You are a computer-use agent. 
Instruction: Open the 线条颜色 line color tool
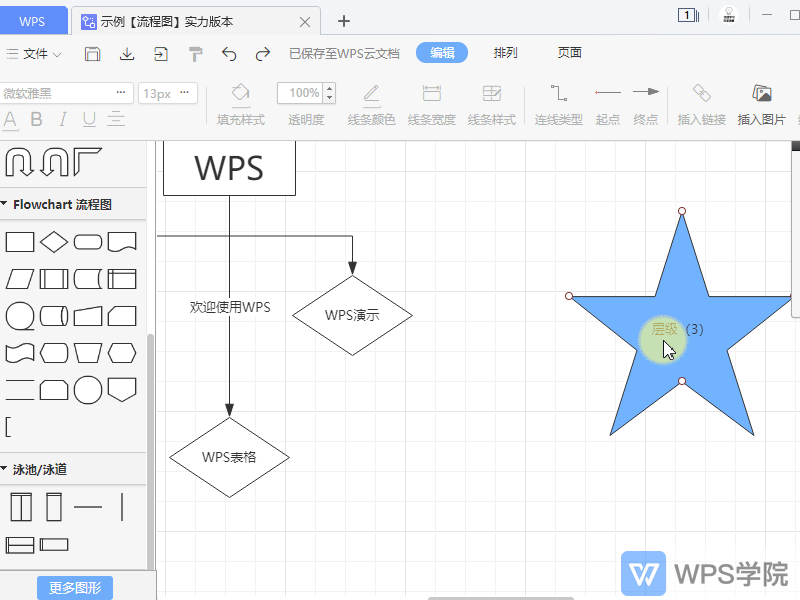tap(371, 105)
